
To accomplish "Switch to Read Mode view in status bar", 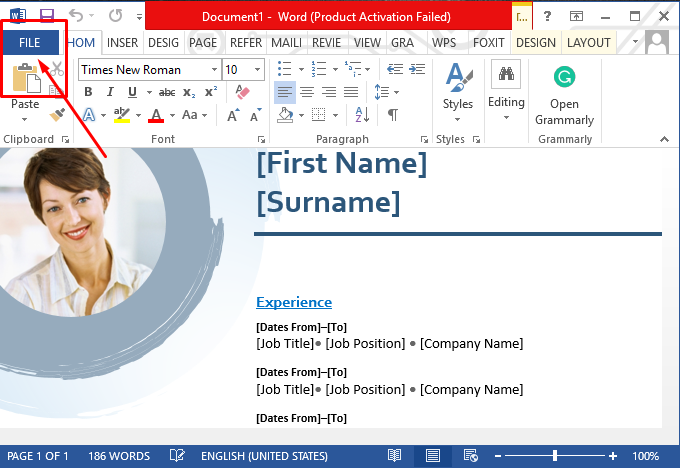I will [395, 456].
